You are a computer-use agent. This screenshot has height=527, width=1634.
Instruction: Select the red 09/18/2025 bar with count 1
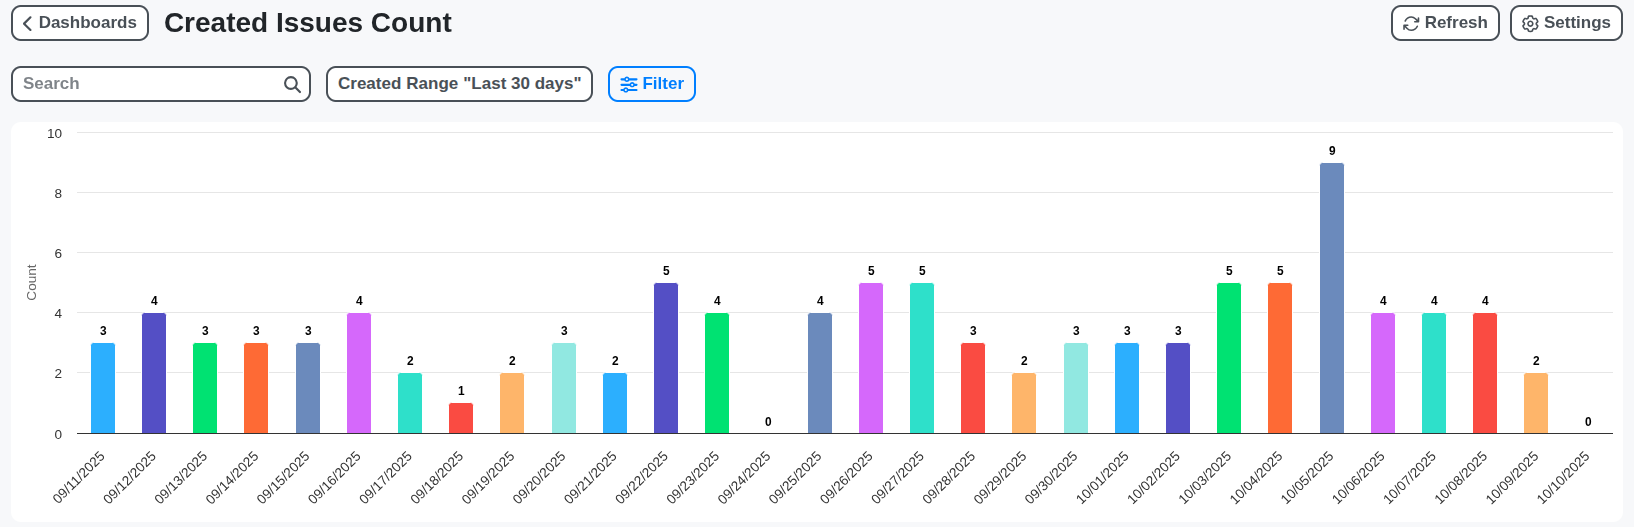[x=461, y=418]
